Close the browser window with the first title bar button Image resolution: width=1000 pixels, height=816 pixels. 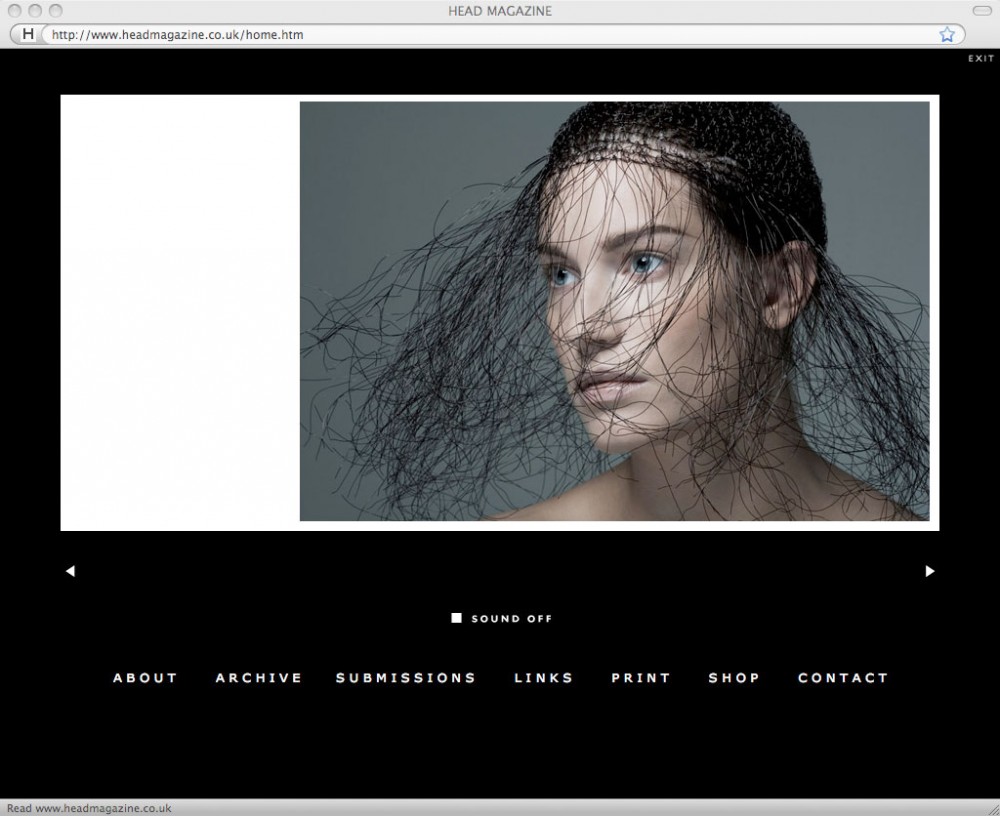pos(15,11)
